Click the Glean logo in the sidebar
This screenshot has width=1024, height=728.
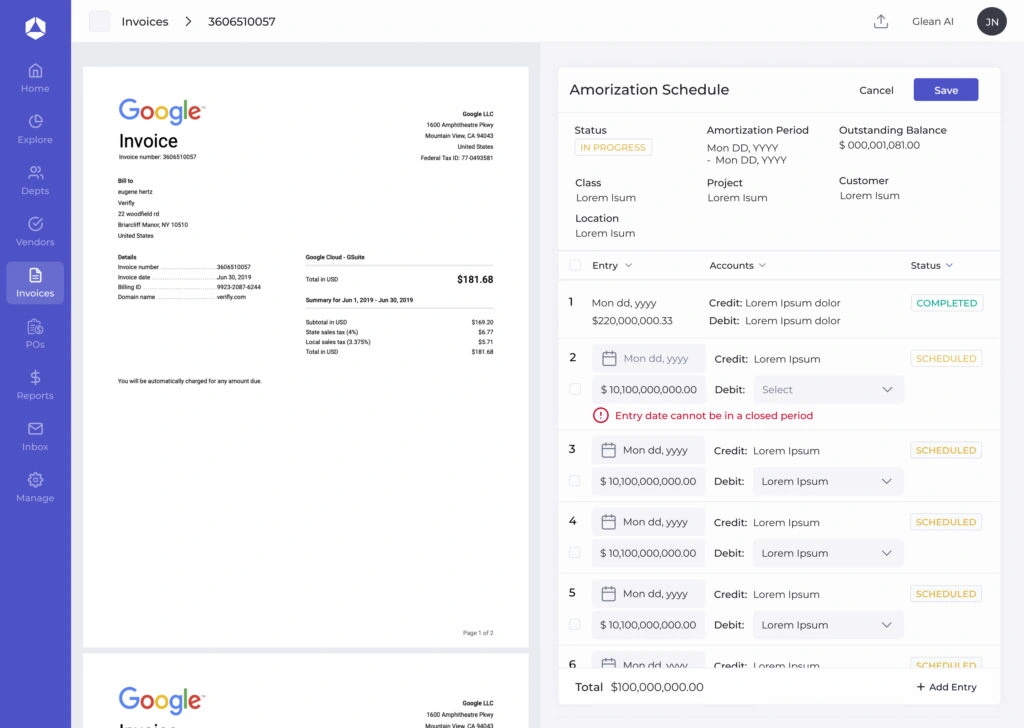pos(35,27)
